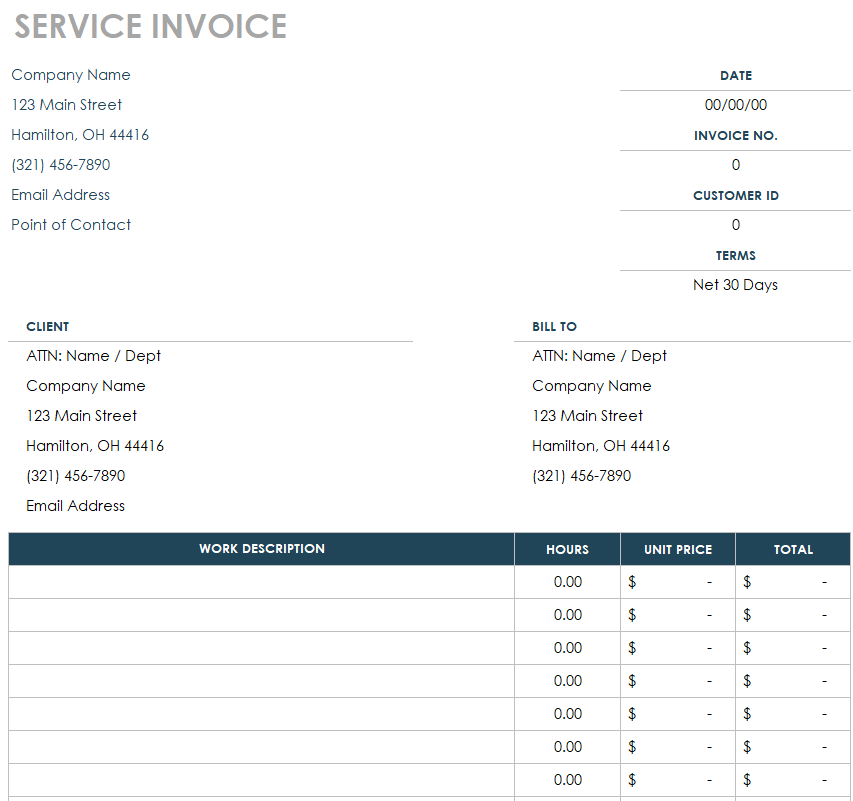
Task: Select the Net 30 Days terms field
Action: (735, 285)
